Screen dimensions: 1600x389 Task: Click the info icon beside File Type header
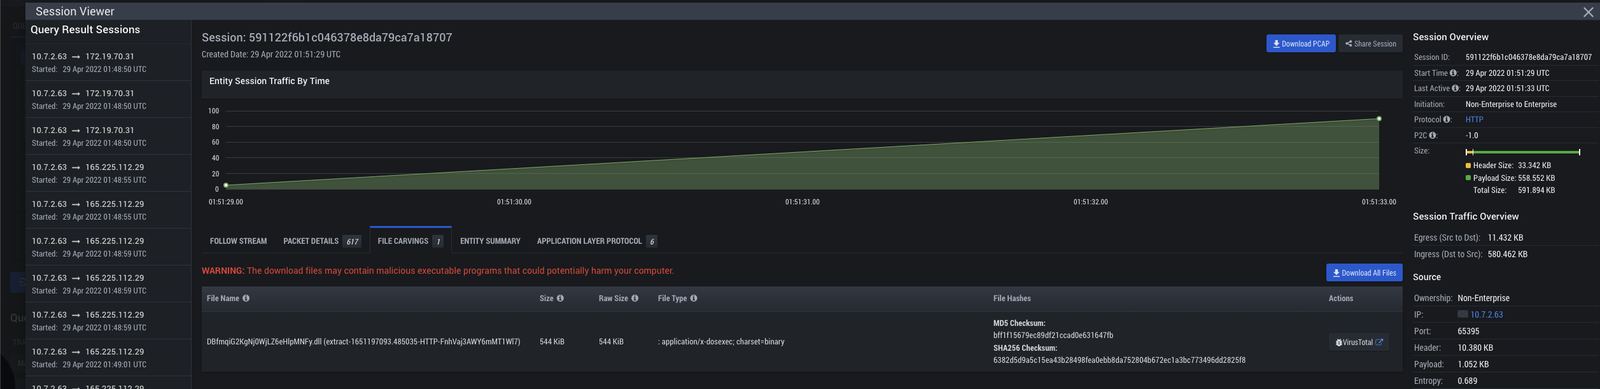coord(694,298)
